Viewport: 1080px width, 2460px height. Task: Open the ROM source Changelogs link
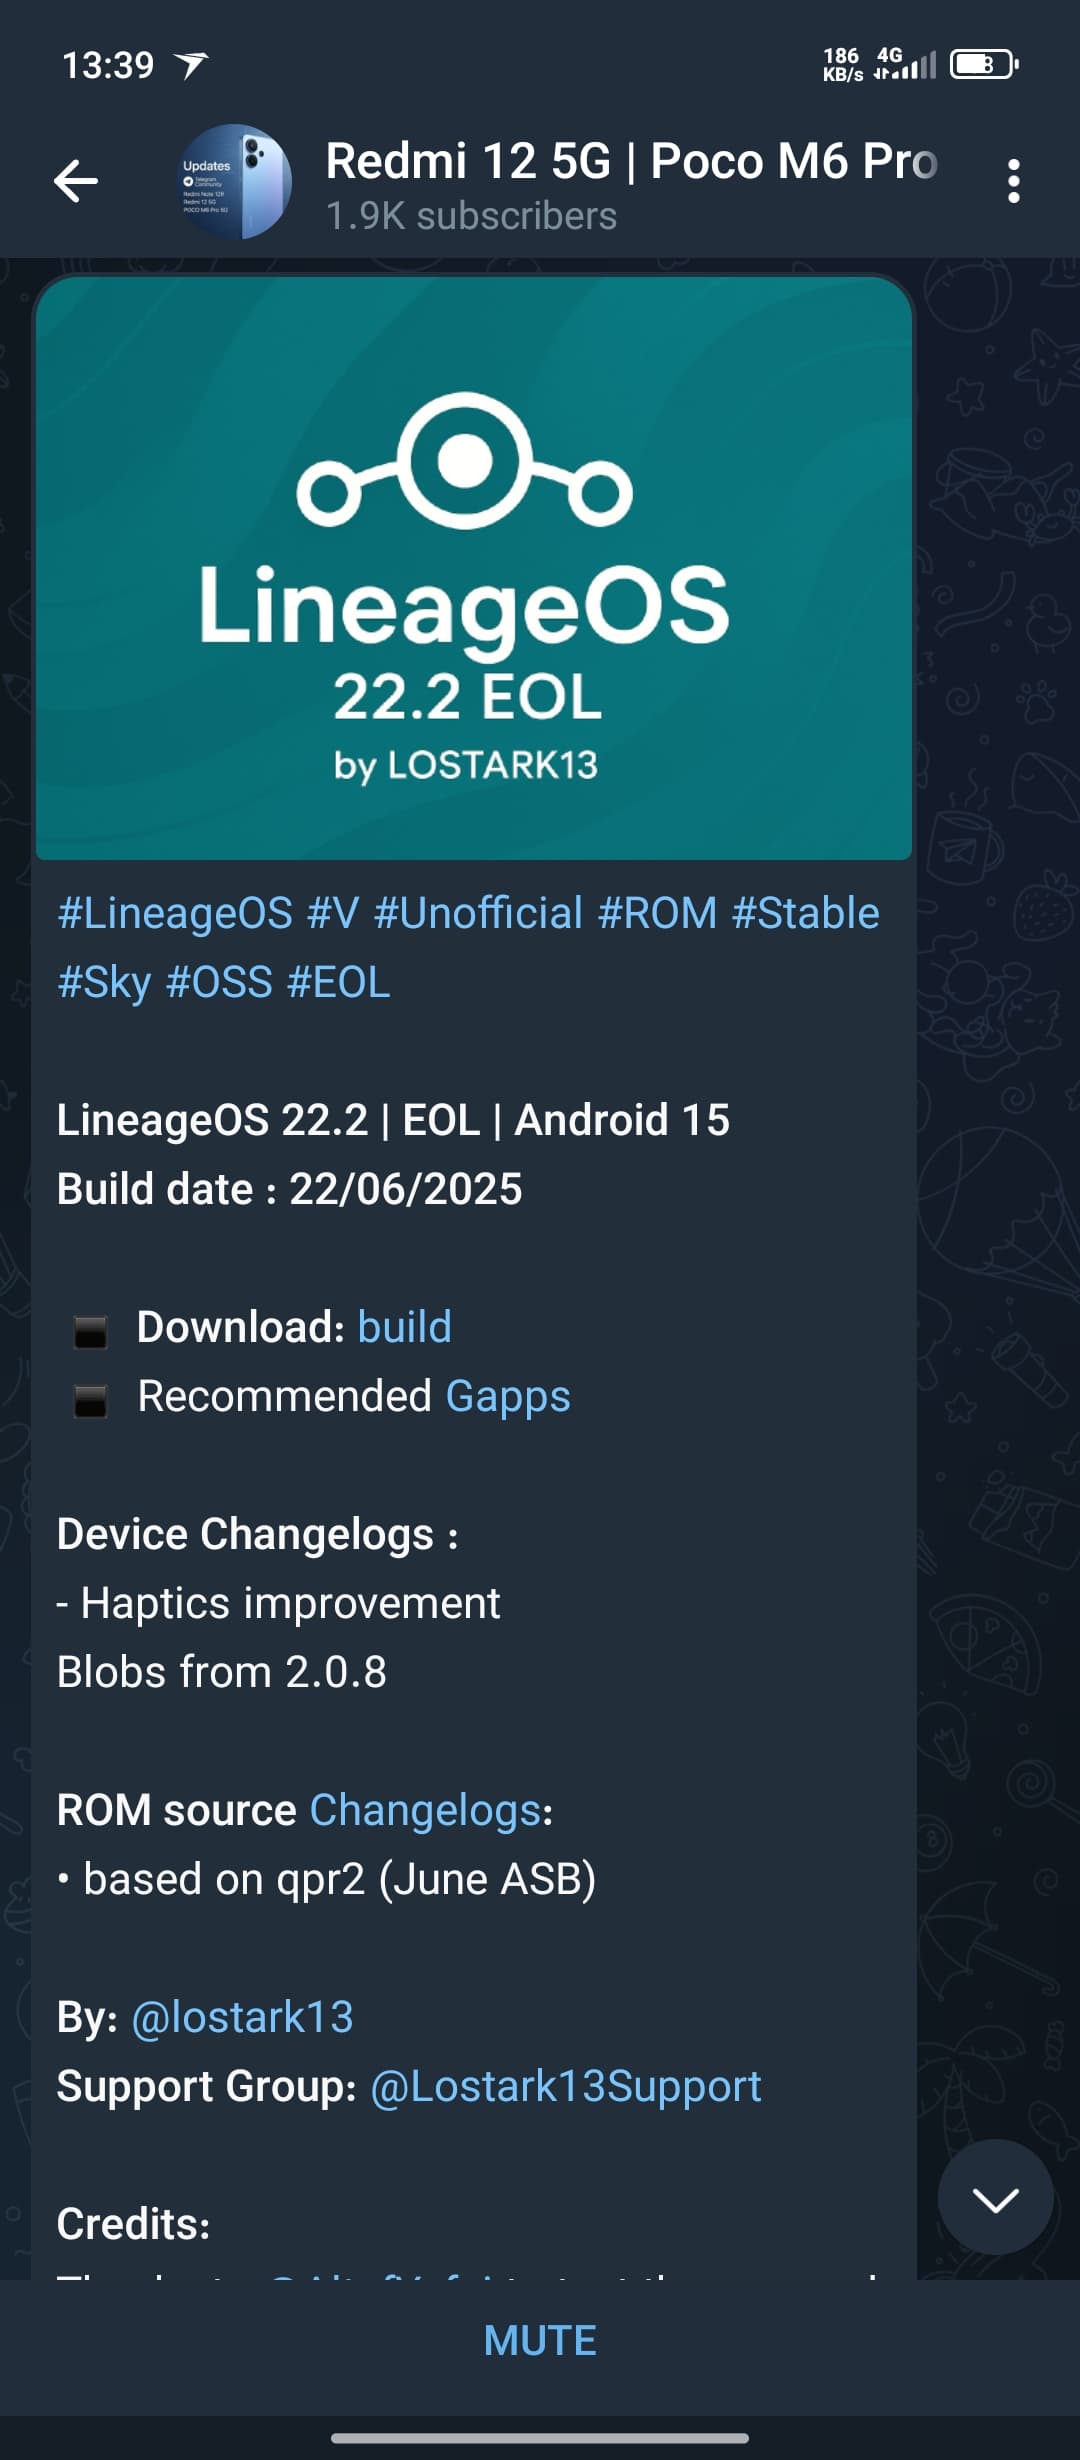[426, 1810]
